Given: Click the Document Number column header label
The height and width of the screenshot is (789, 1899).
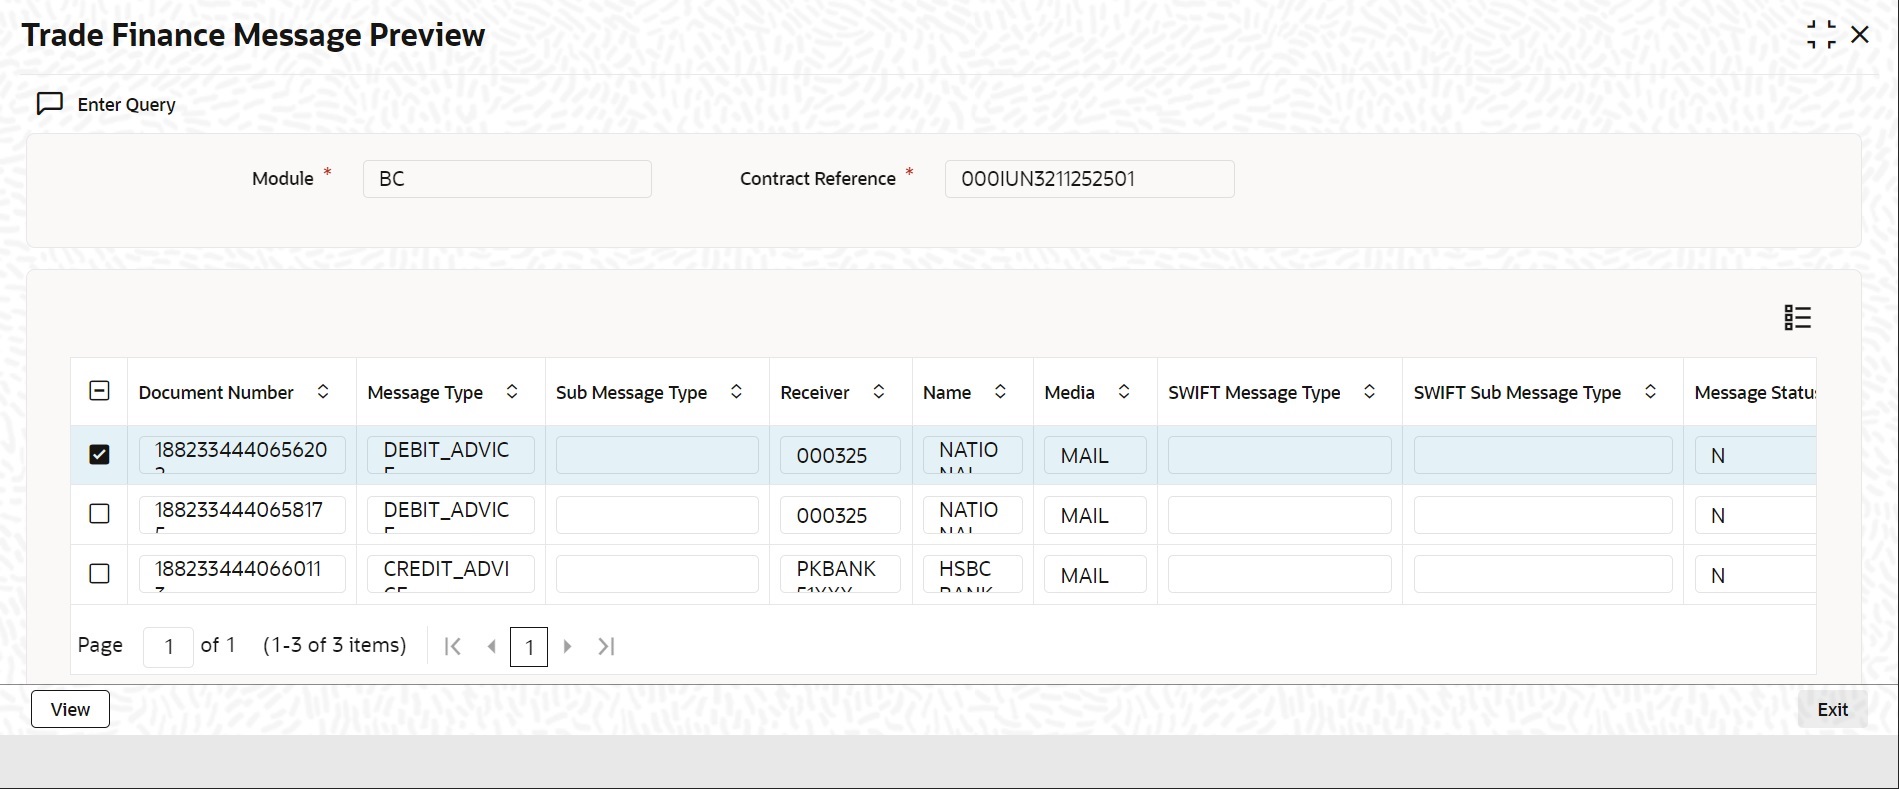Looking at the screenshot, I should [216, 393].
